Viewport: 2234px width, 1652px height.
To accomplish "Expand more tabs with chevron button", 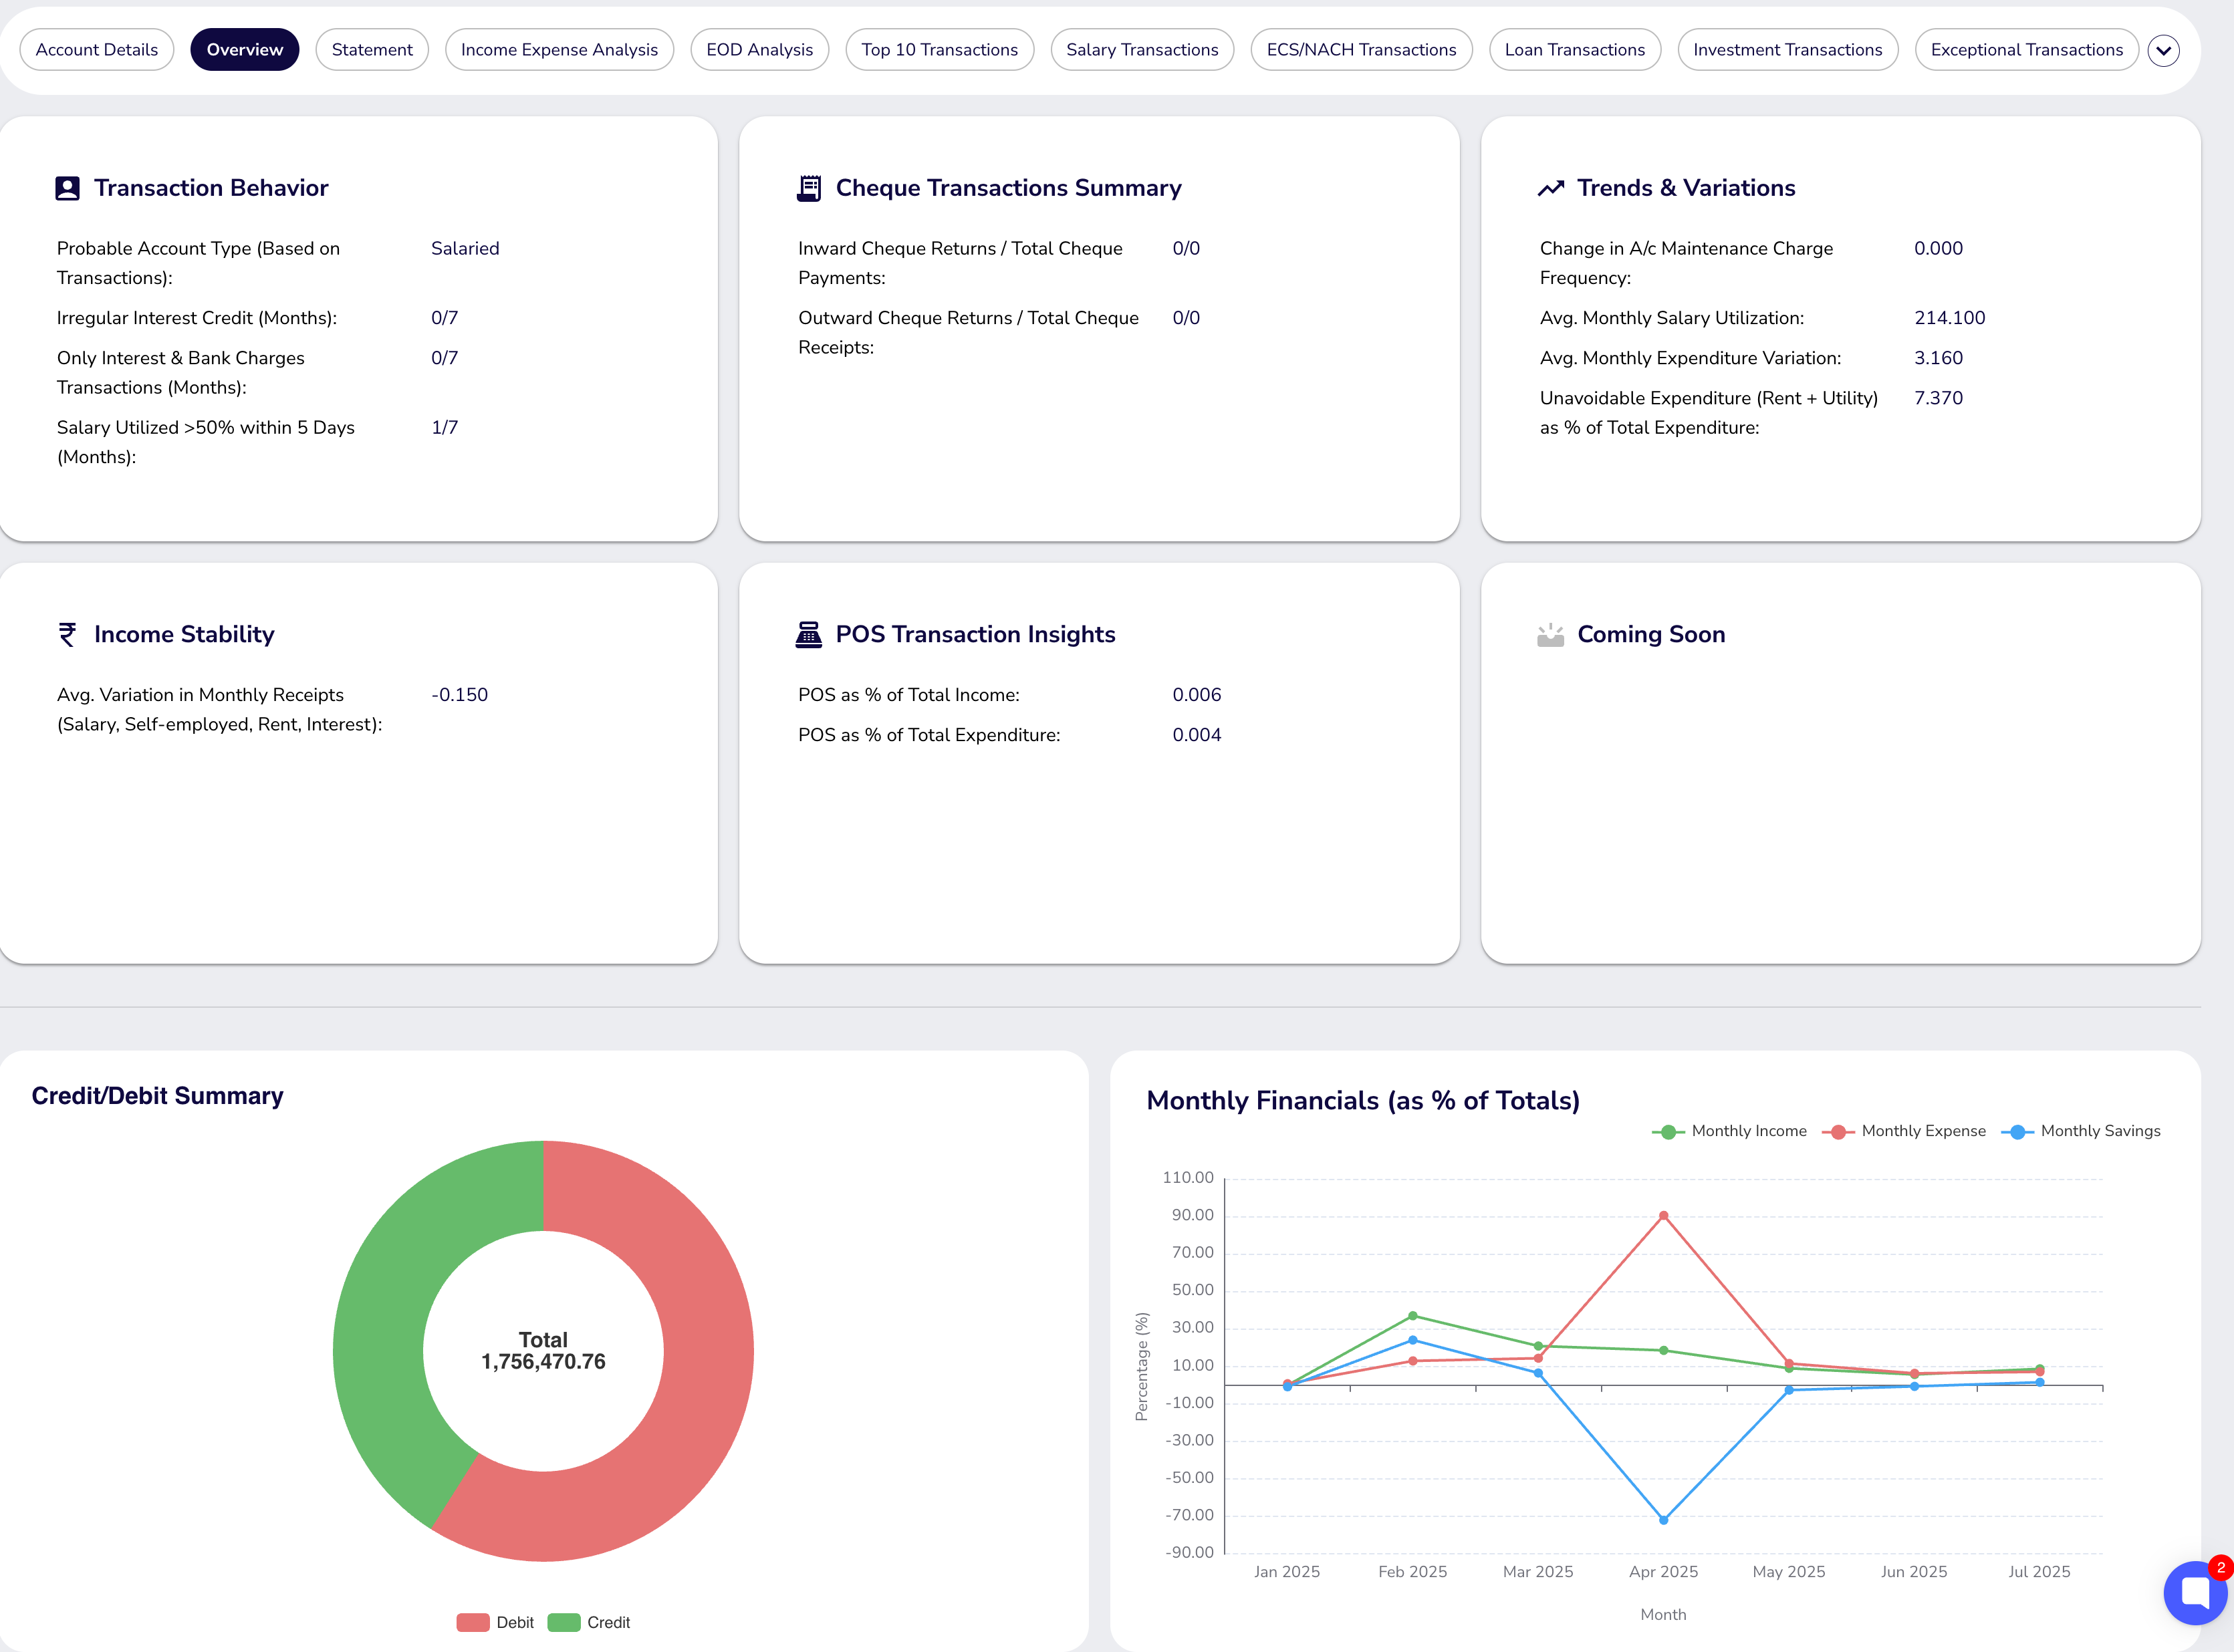I will pos(2163,50).
